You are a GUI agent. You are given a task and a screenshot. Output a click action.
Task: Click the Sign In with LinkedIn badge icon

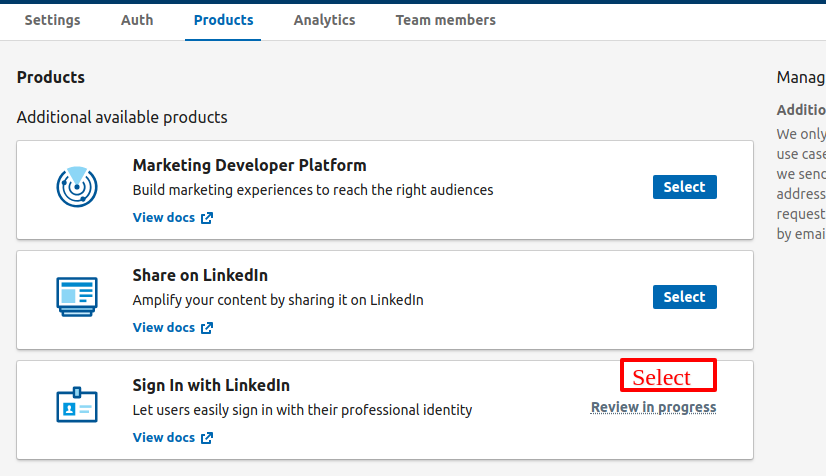[x=77, y=405]
